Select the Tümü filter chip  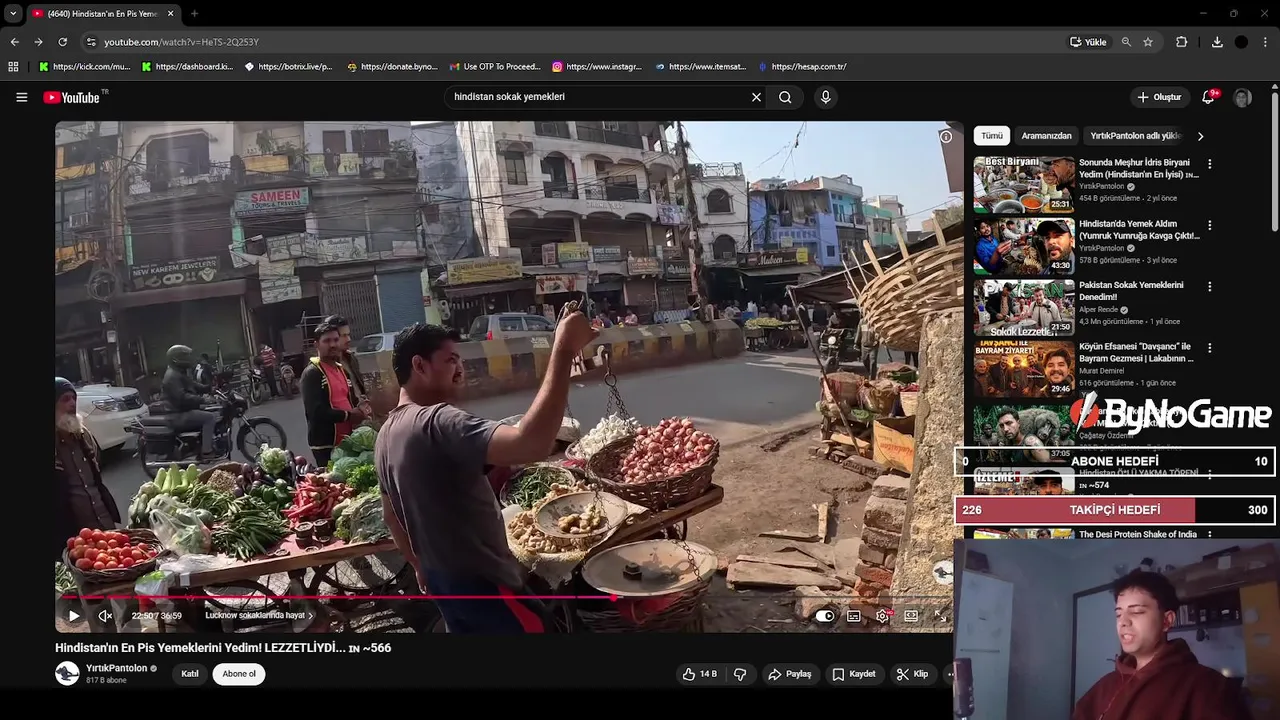[x=991, y=136]
